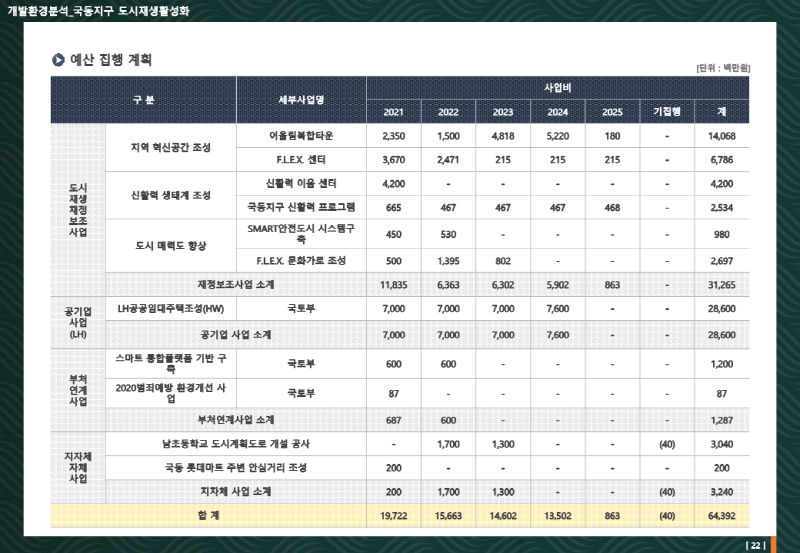Image resolution: width=800 pixels, height=553 pixels.
Task: Select the 신활력 이음 센터 cell
Action: (x=301, y=183)
